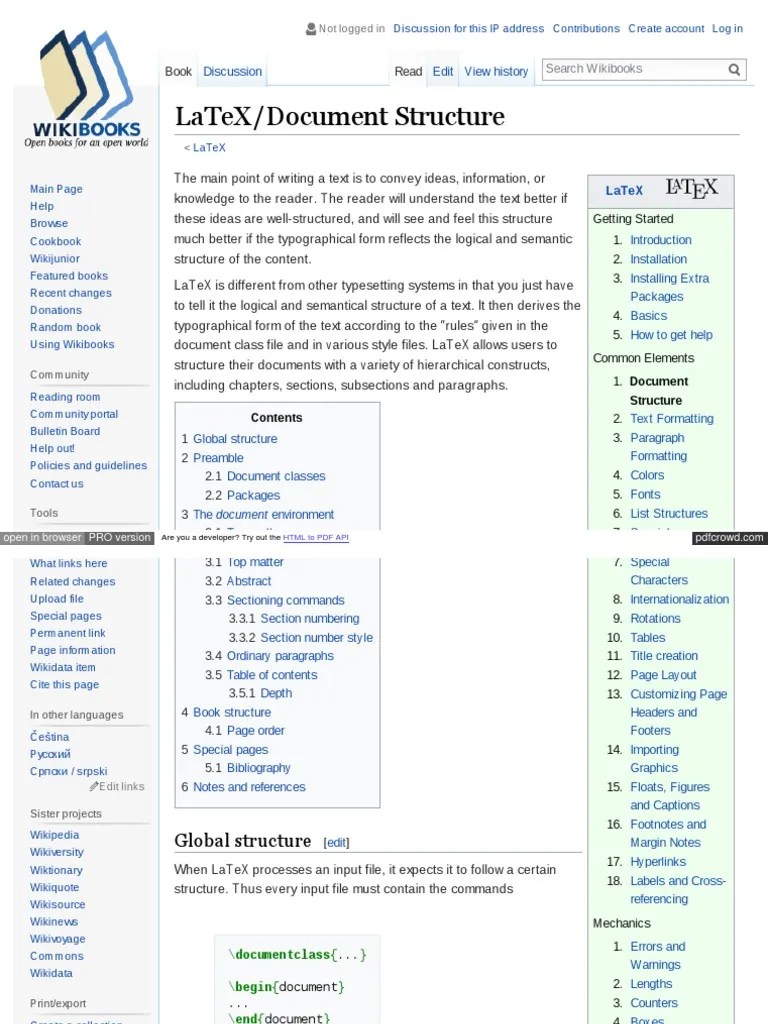Open the Contributions link
Viewport: 768px width, 1024px height.
[586, 29]
